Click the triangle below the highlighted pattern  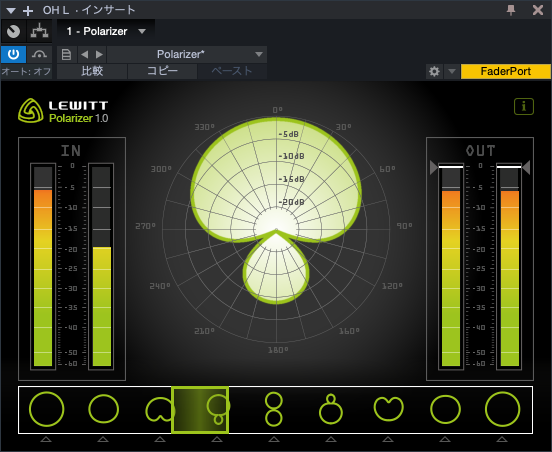217,439
